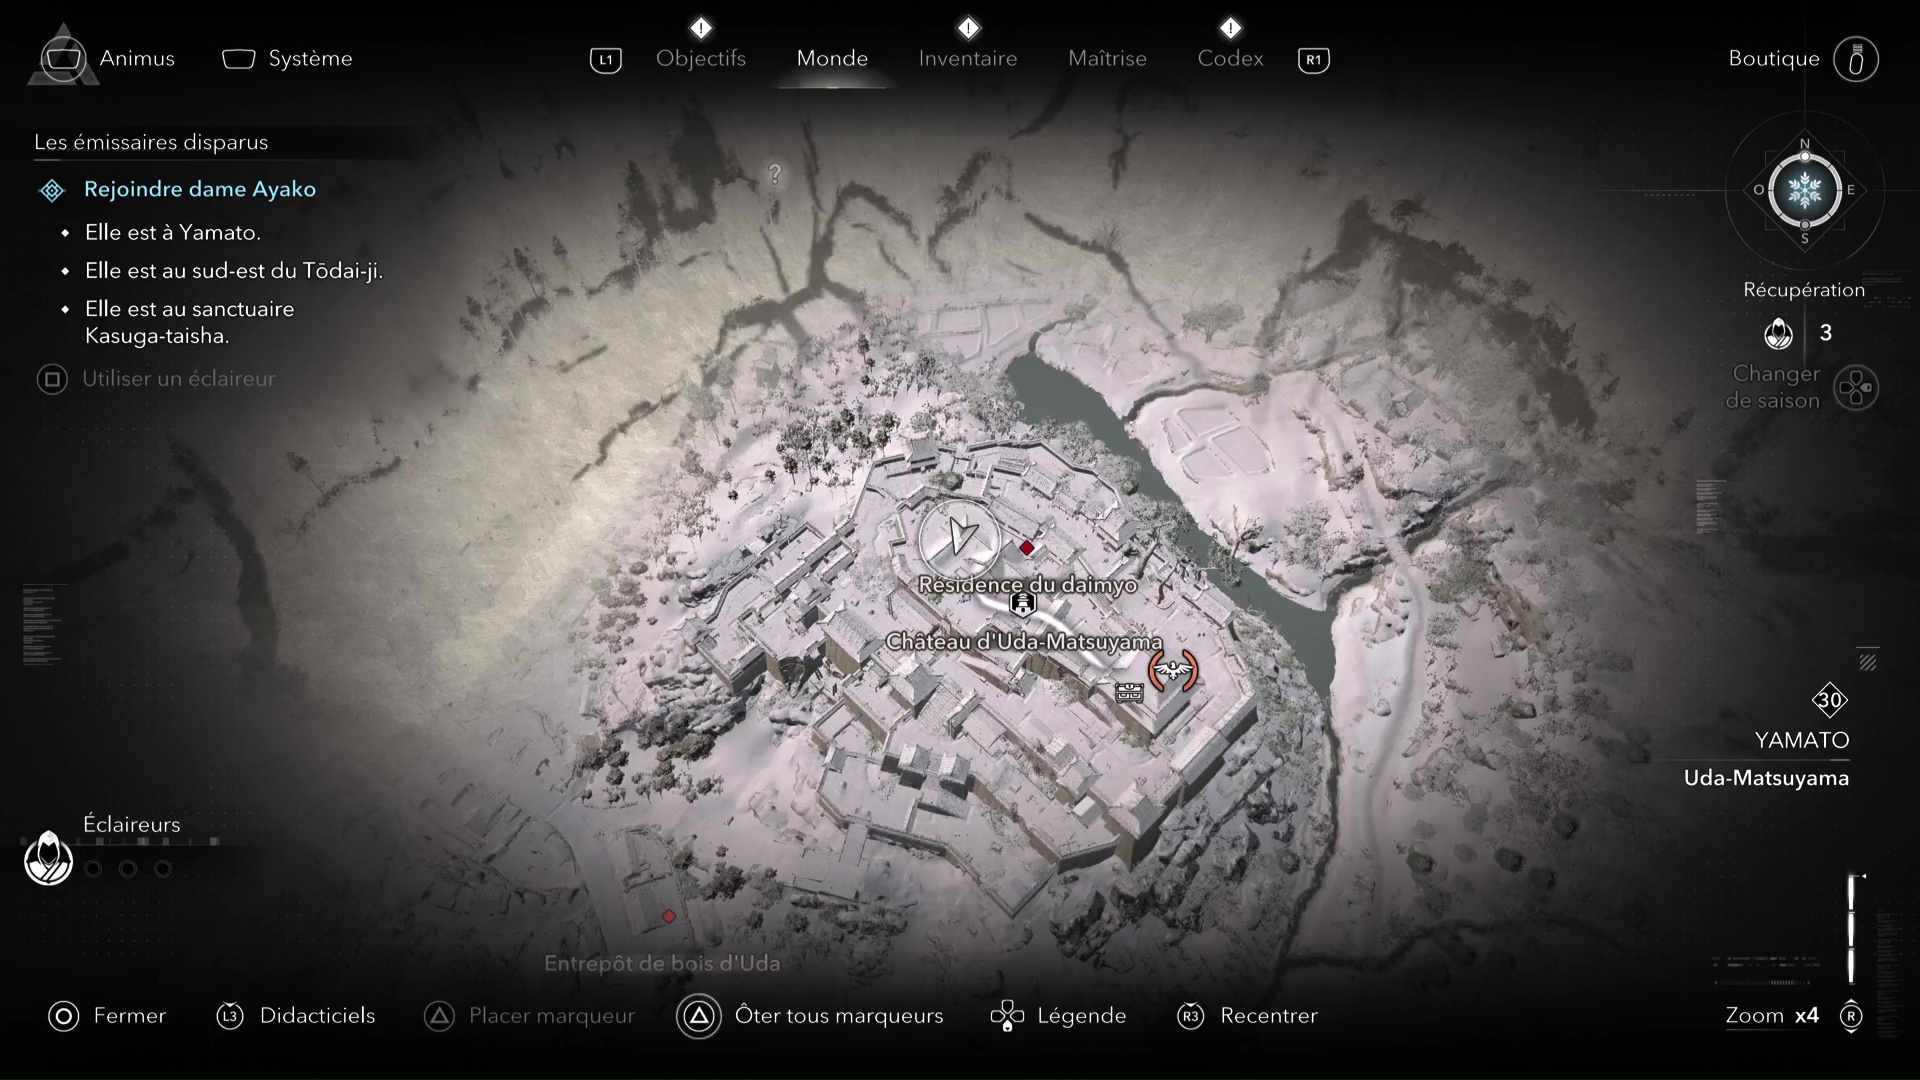Click the Récupération scout icon
Viewport: 1920px width, 1080px height.
click(1779, 333)
